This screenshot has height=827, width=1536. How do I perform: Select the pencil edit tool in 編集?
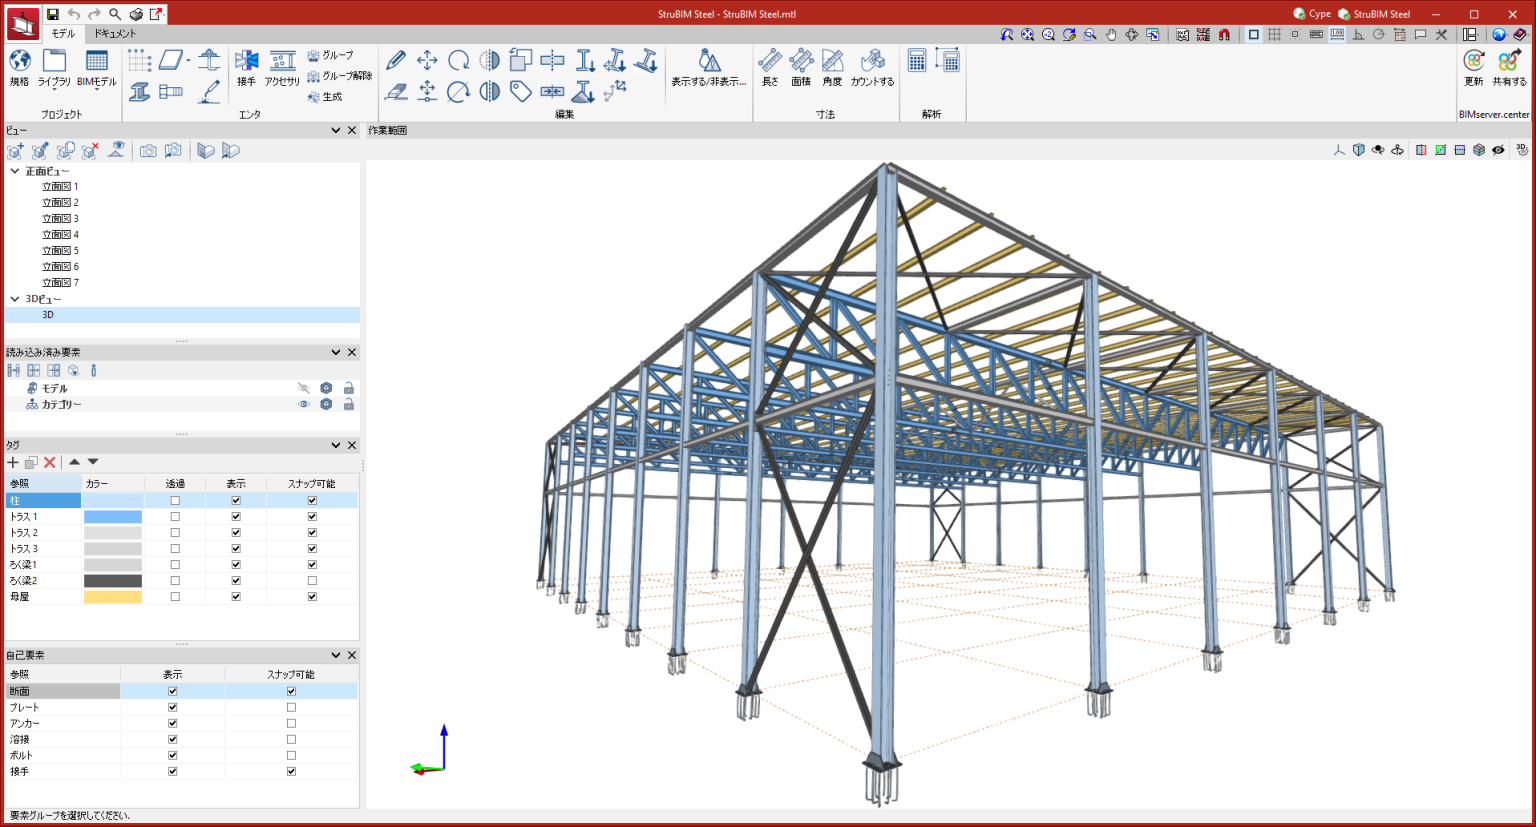click(396, 61)
